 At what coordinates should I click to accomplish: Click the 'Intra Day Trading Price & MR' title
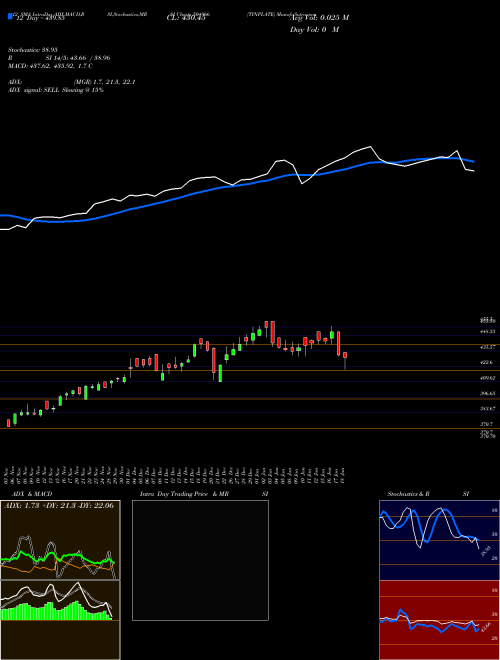point(184,494)
